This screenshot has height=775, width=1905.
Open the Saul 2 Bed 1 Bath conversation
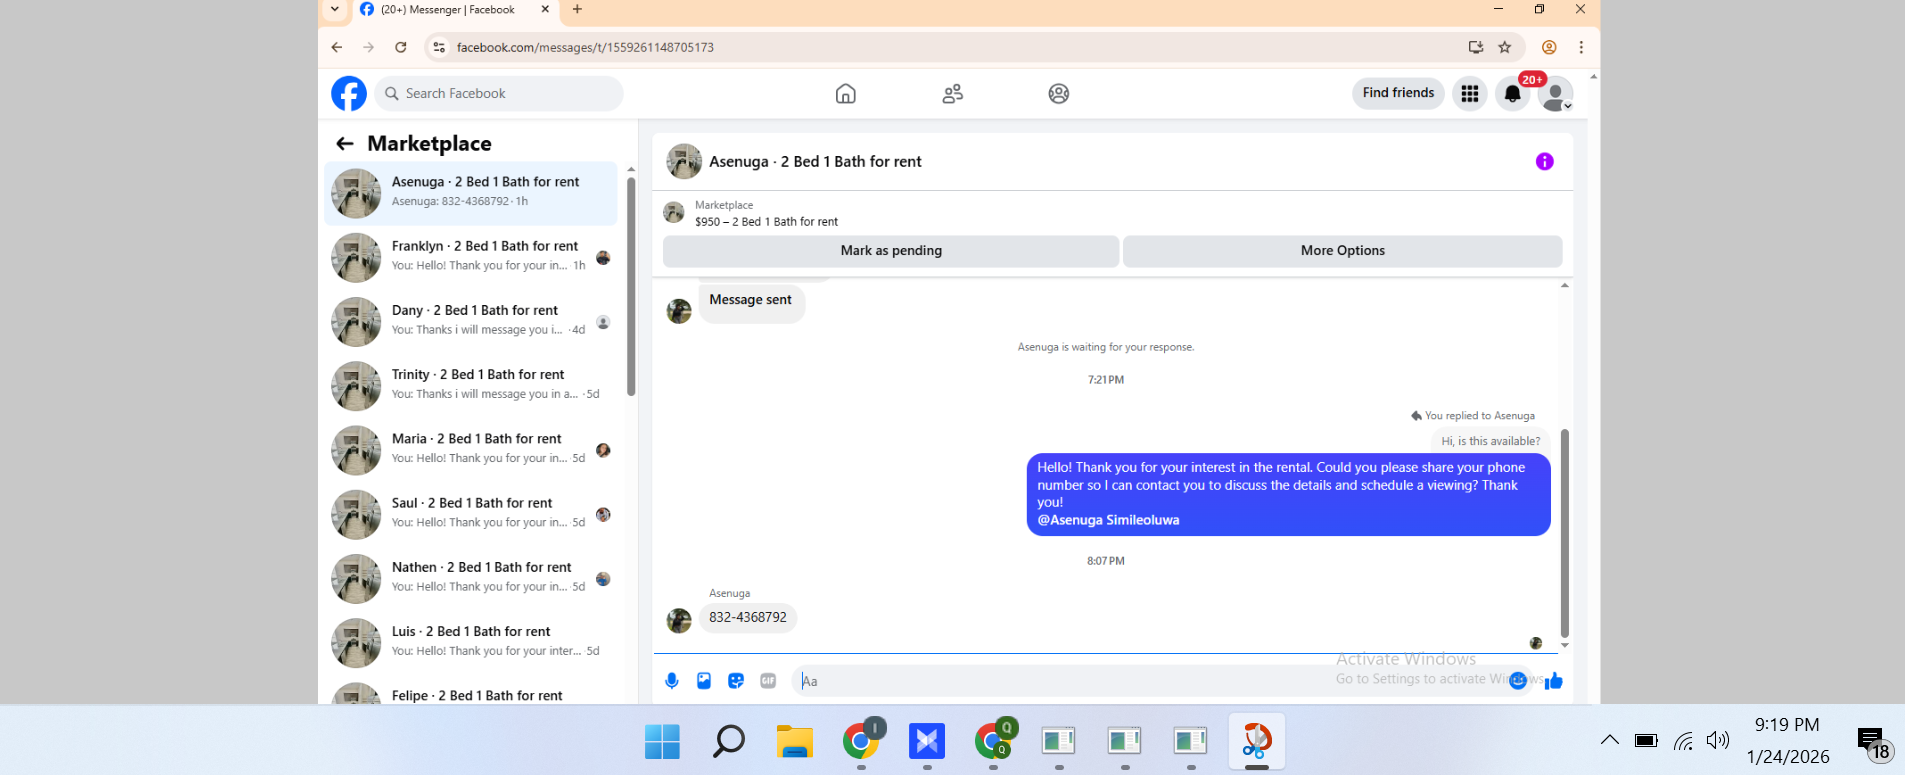pos(471,513)
